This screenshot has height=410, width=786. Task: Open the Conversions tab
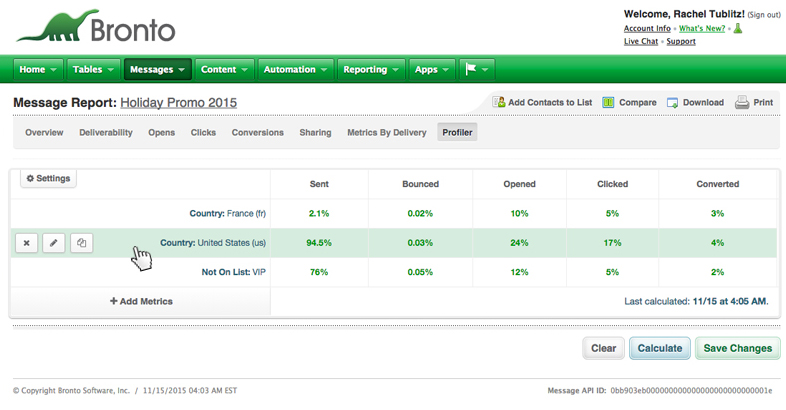(x=257, y=132)
